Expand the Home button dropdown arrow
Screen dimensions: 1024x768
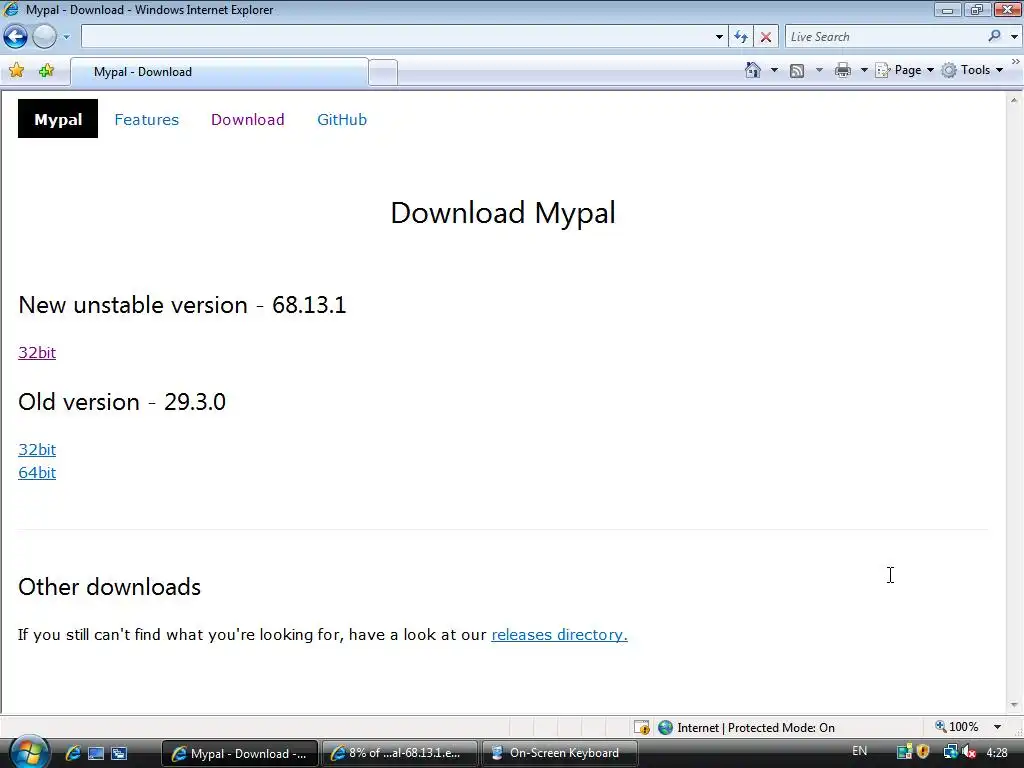[774, 70]
